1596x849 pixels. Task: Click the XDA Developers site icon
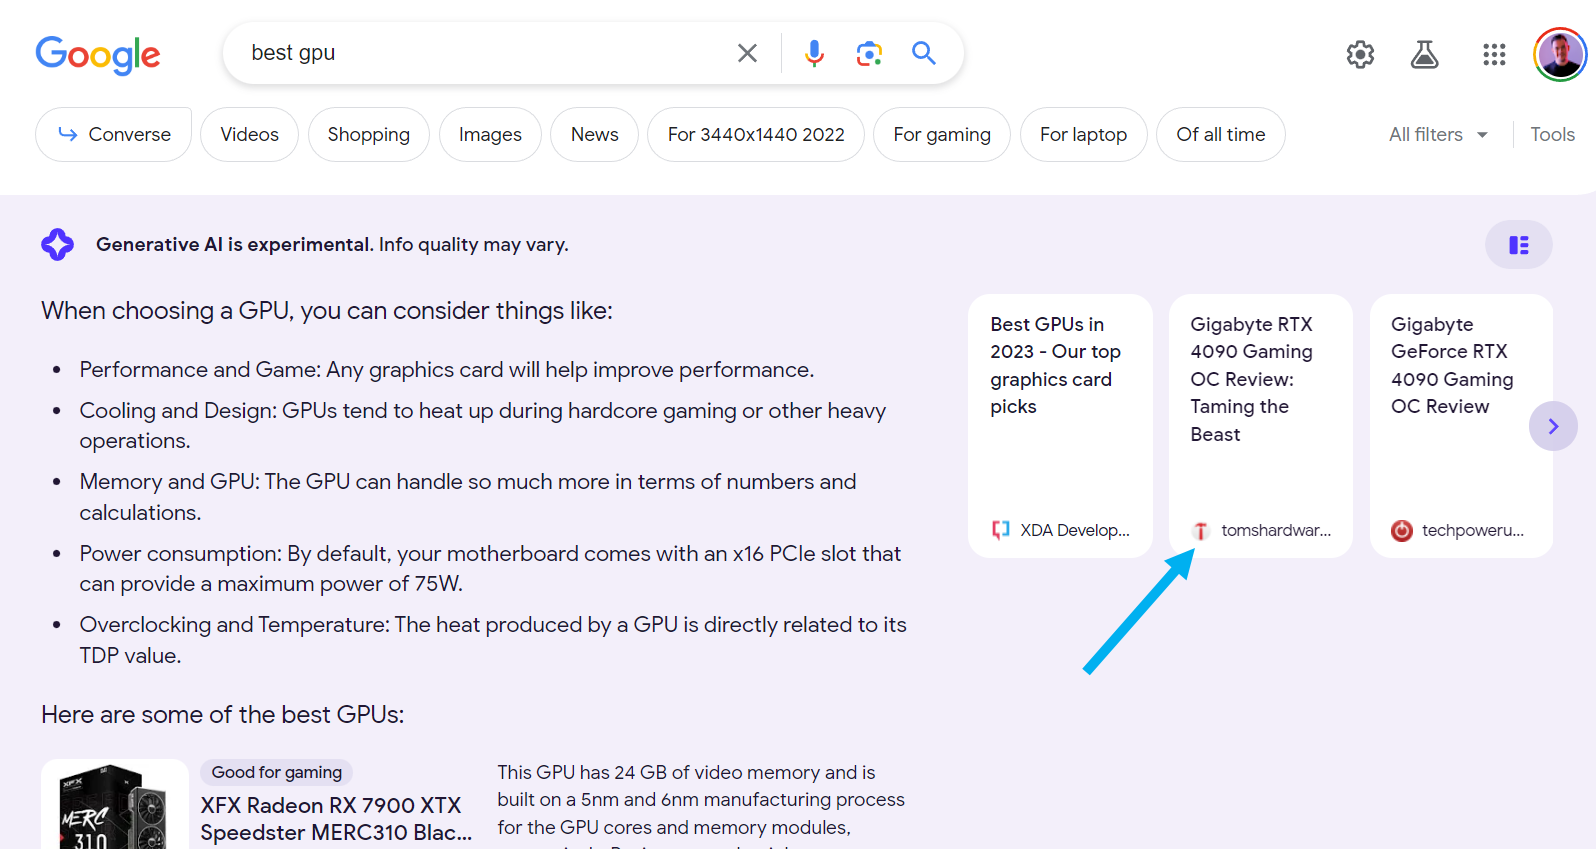click(1000, 530)
